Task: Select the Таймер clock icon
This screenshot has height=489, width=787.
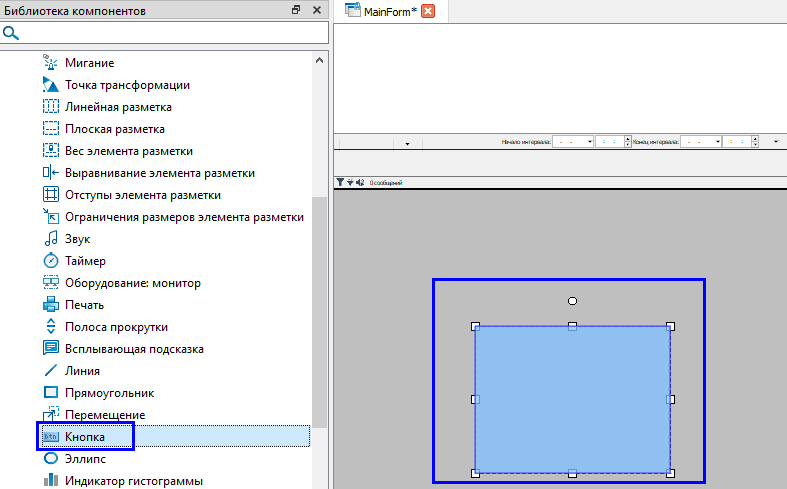Action: [x=51, y=261]
